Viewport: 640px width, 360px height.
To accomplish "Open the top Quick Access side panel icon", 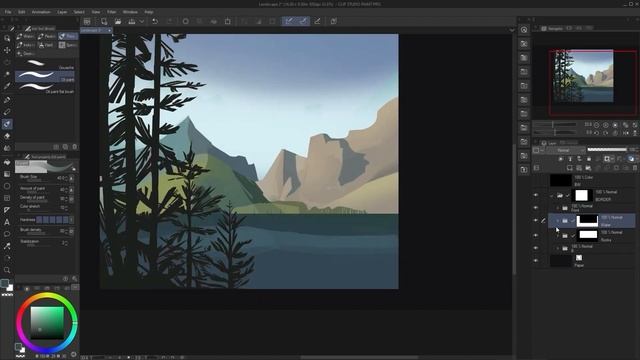I will tap(524, 29).
